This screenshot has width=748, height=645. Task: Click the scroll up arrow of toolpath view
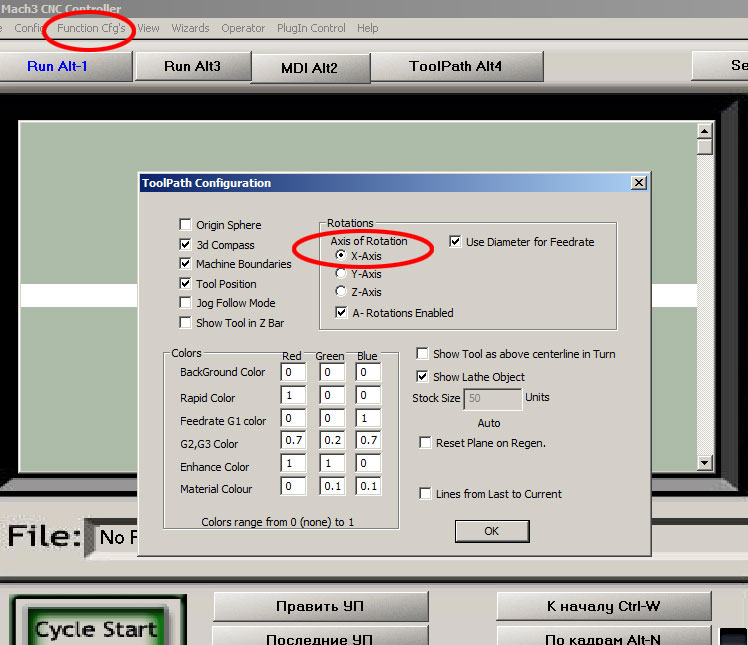[x=705, y=131]
